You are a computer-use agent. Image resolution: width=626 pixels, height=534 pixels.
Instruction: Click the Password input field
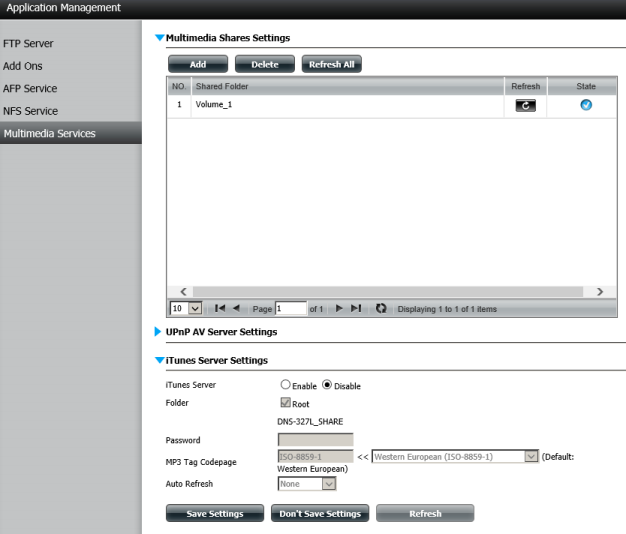click(315, 440)
